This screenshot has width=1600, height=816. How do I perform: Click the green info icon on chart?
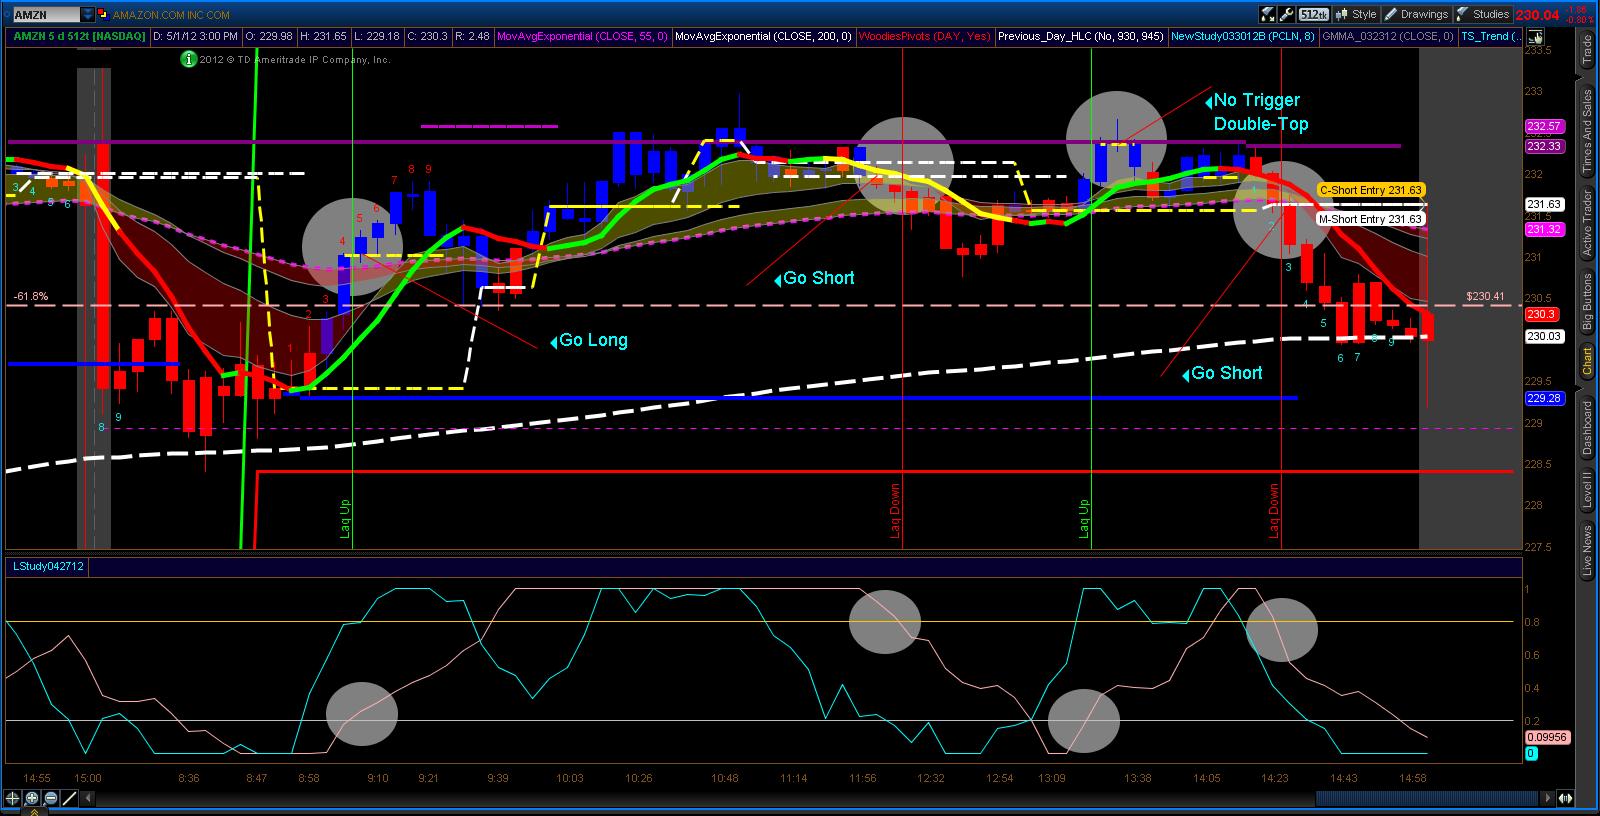pyautogui.click(x=188, y=59)
